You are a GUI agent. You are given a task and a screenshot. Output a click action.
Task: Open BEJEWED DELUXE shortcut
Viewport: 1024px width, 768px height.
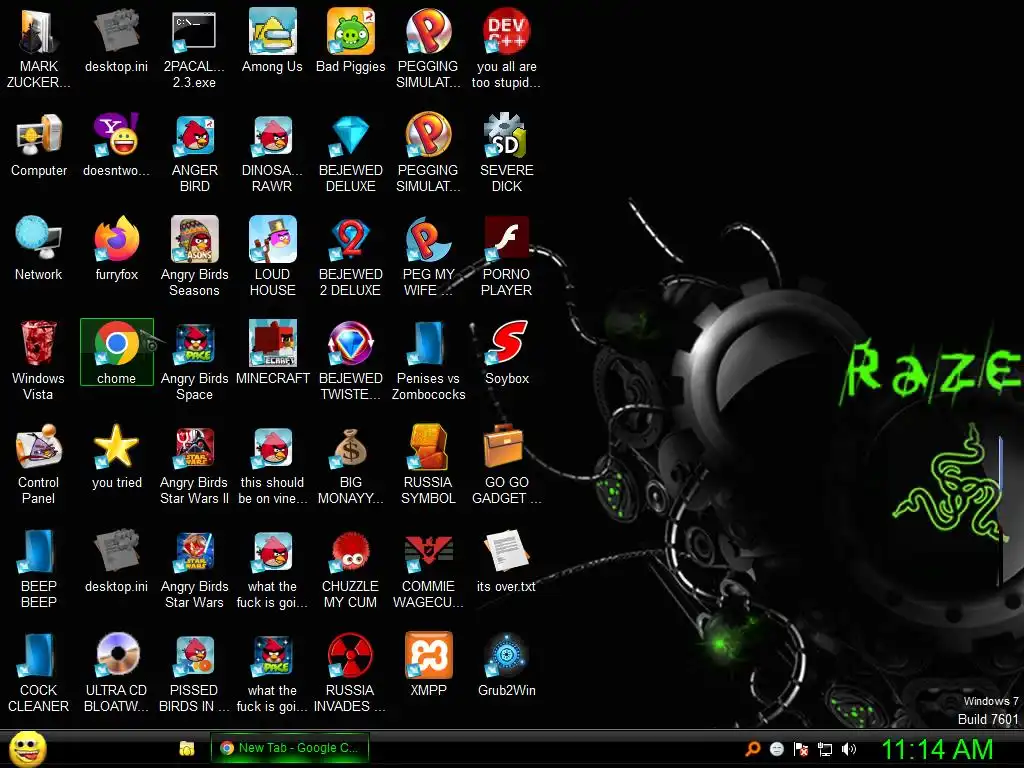[x=351, y=153]
